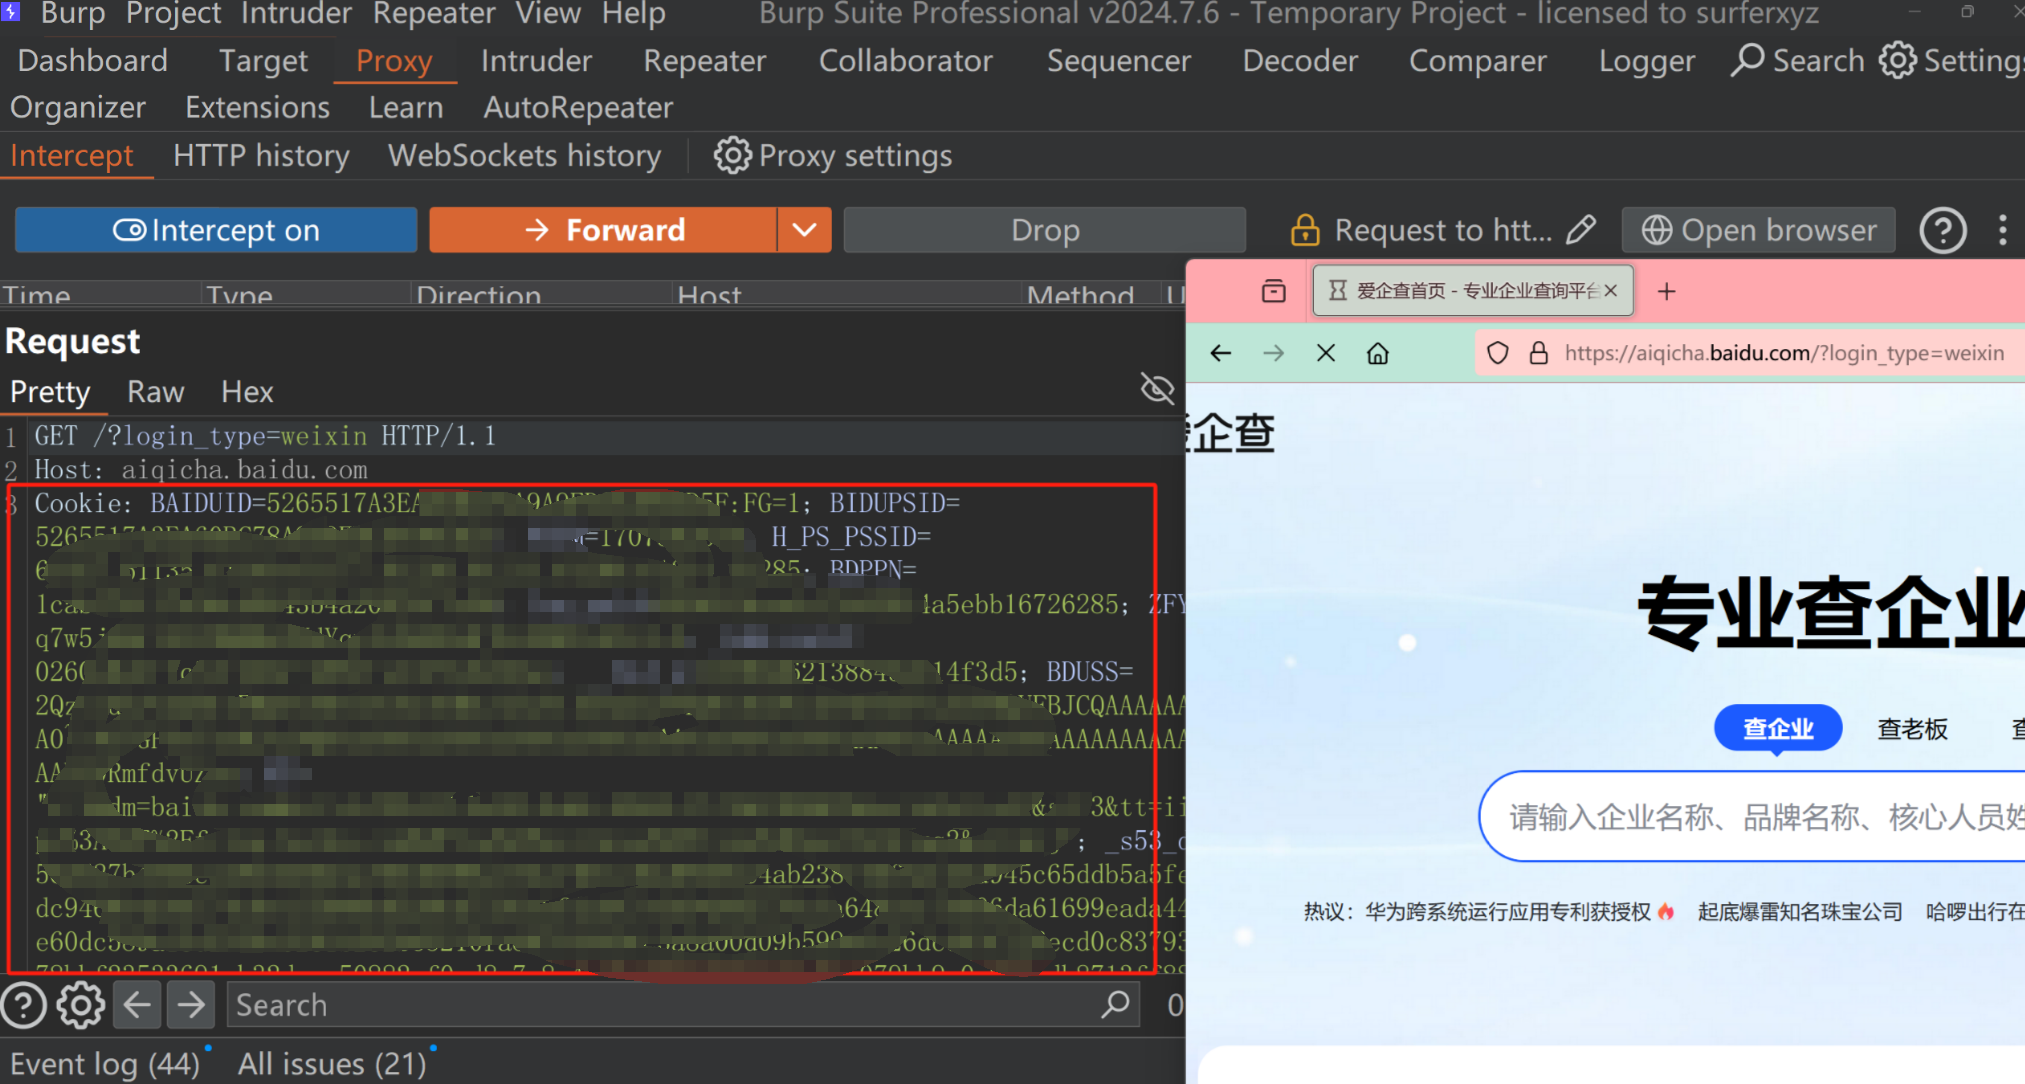2025x1084 pixels.
Task: Go to previous search match arrow
Action: coord(137,1005)
